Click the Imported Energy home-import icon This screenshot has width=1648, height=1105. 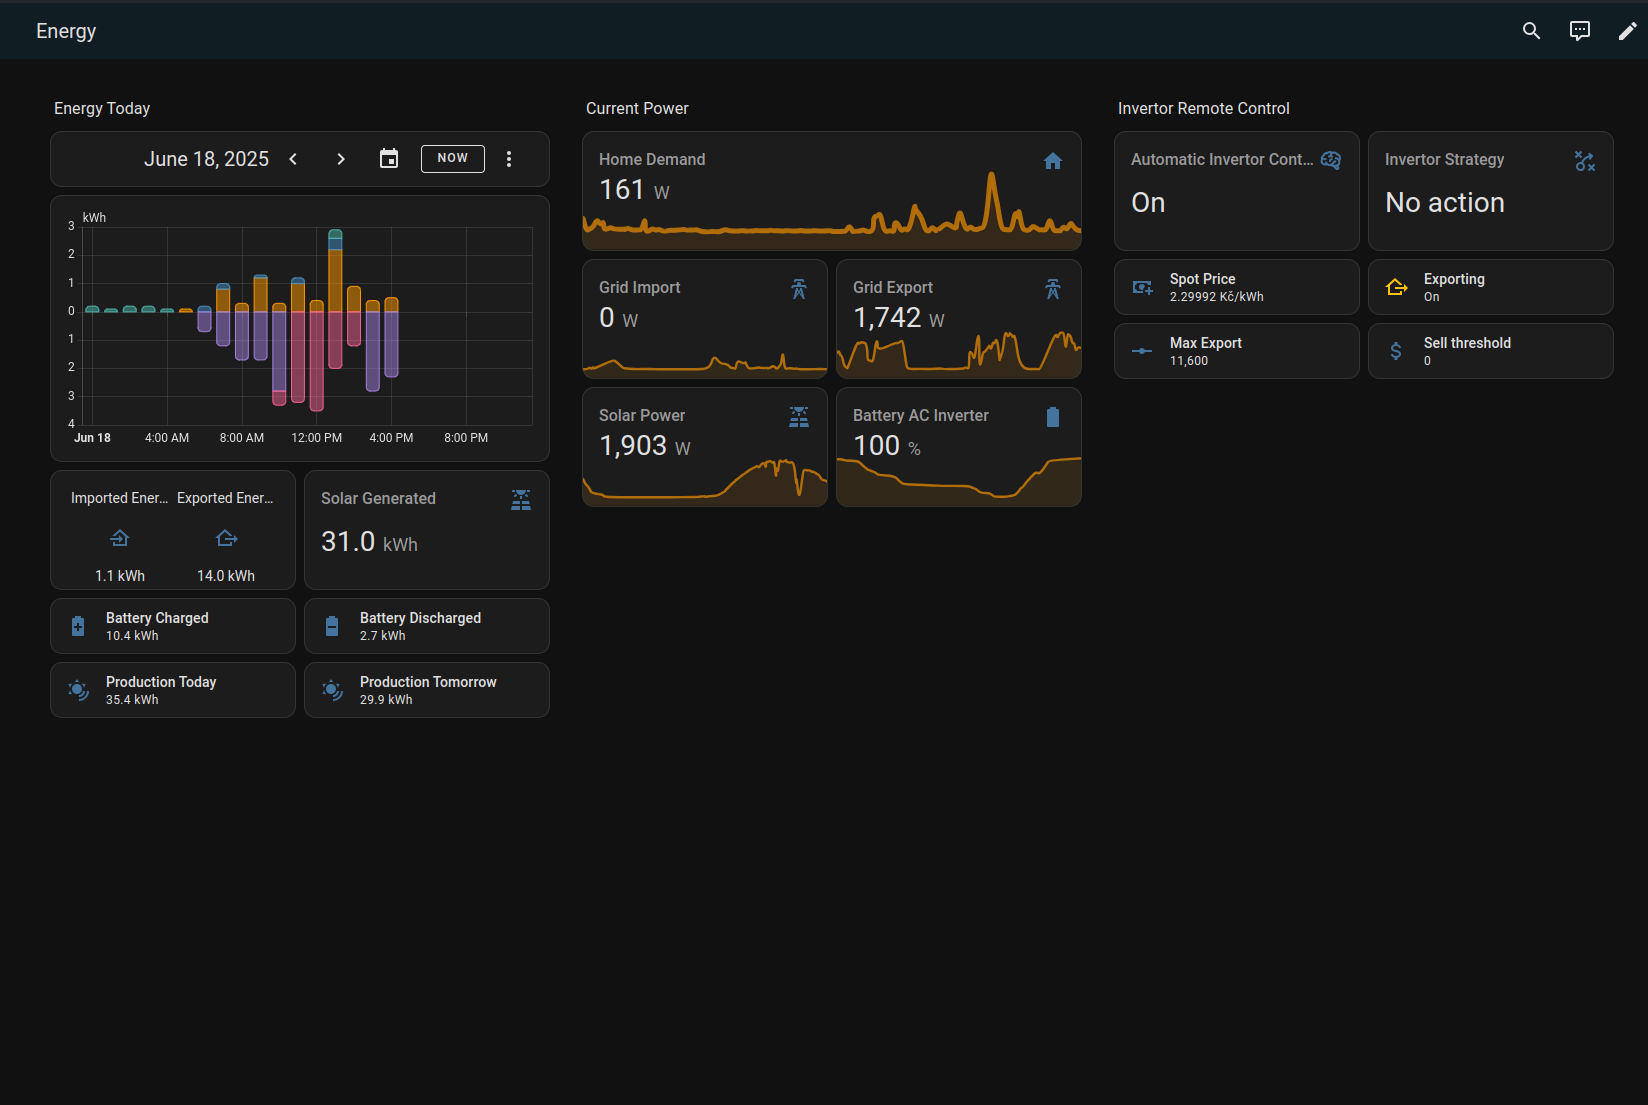point(120,539)
